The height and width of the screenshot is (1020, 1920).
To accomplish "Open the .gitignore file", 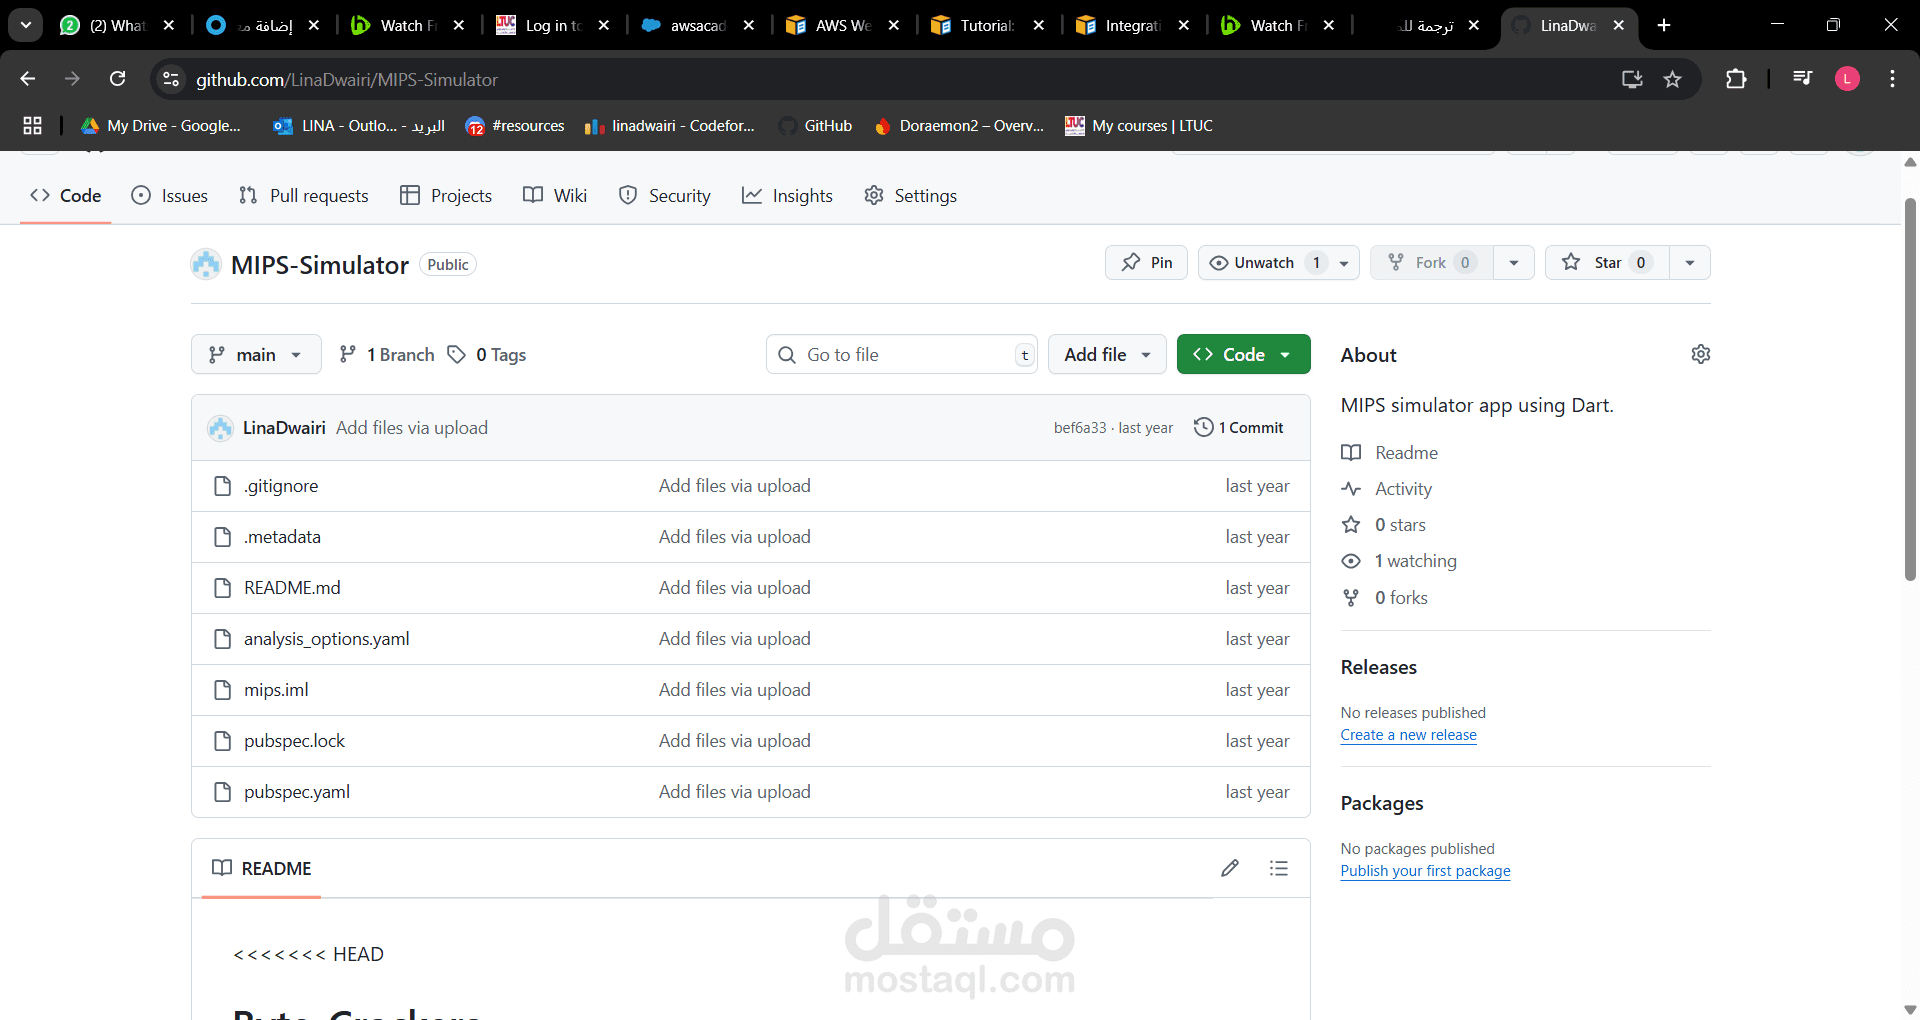I will [x=281, y=486].
